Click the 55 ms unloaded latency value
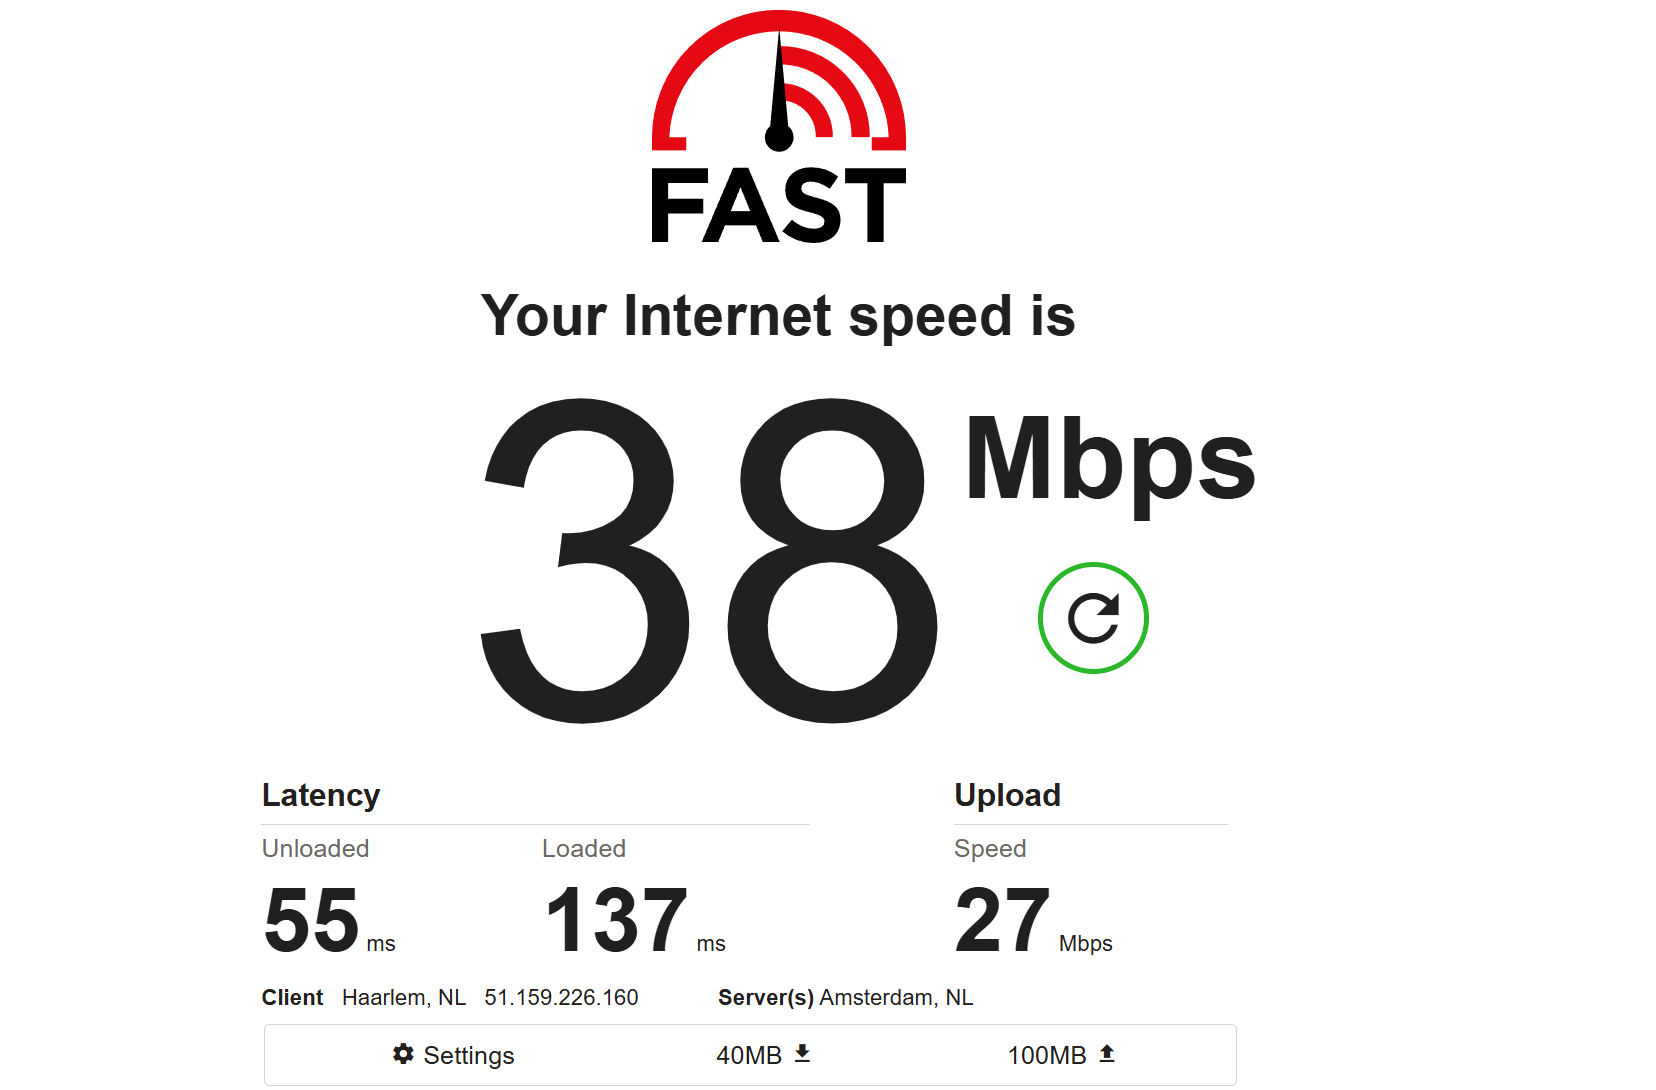Viewport: 1656px width, 1090px height. pos(329,920)
